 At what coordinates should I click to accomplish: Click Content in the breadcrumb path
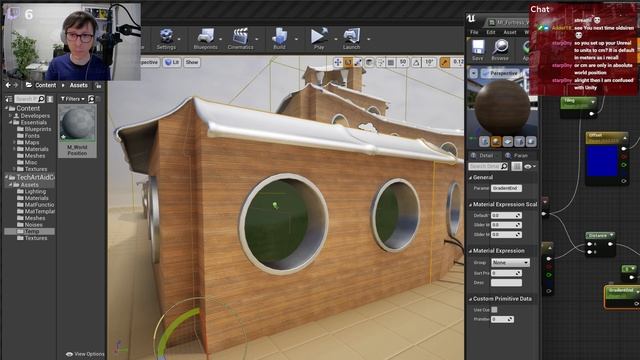point(45,85)
